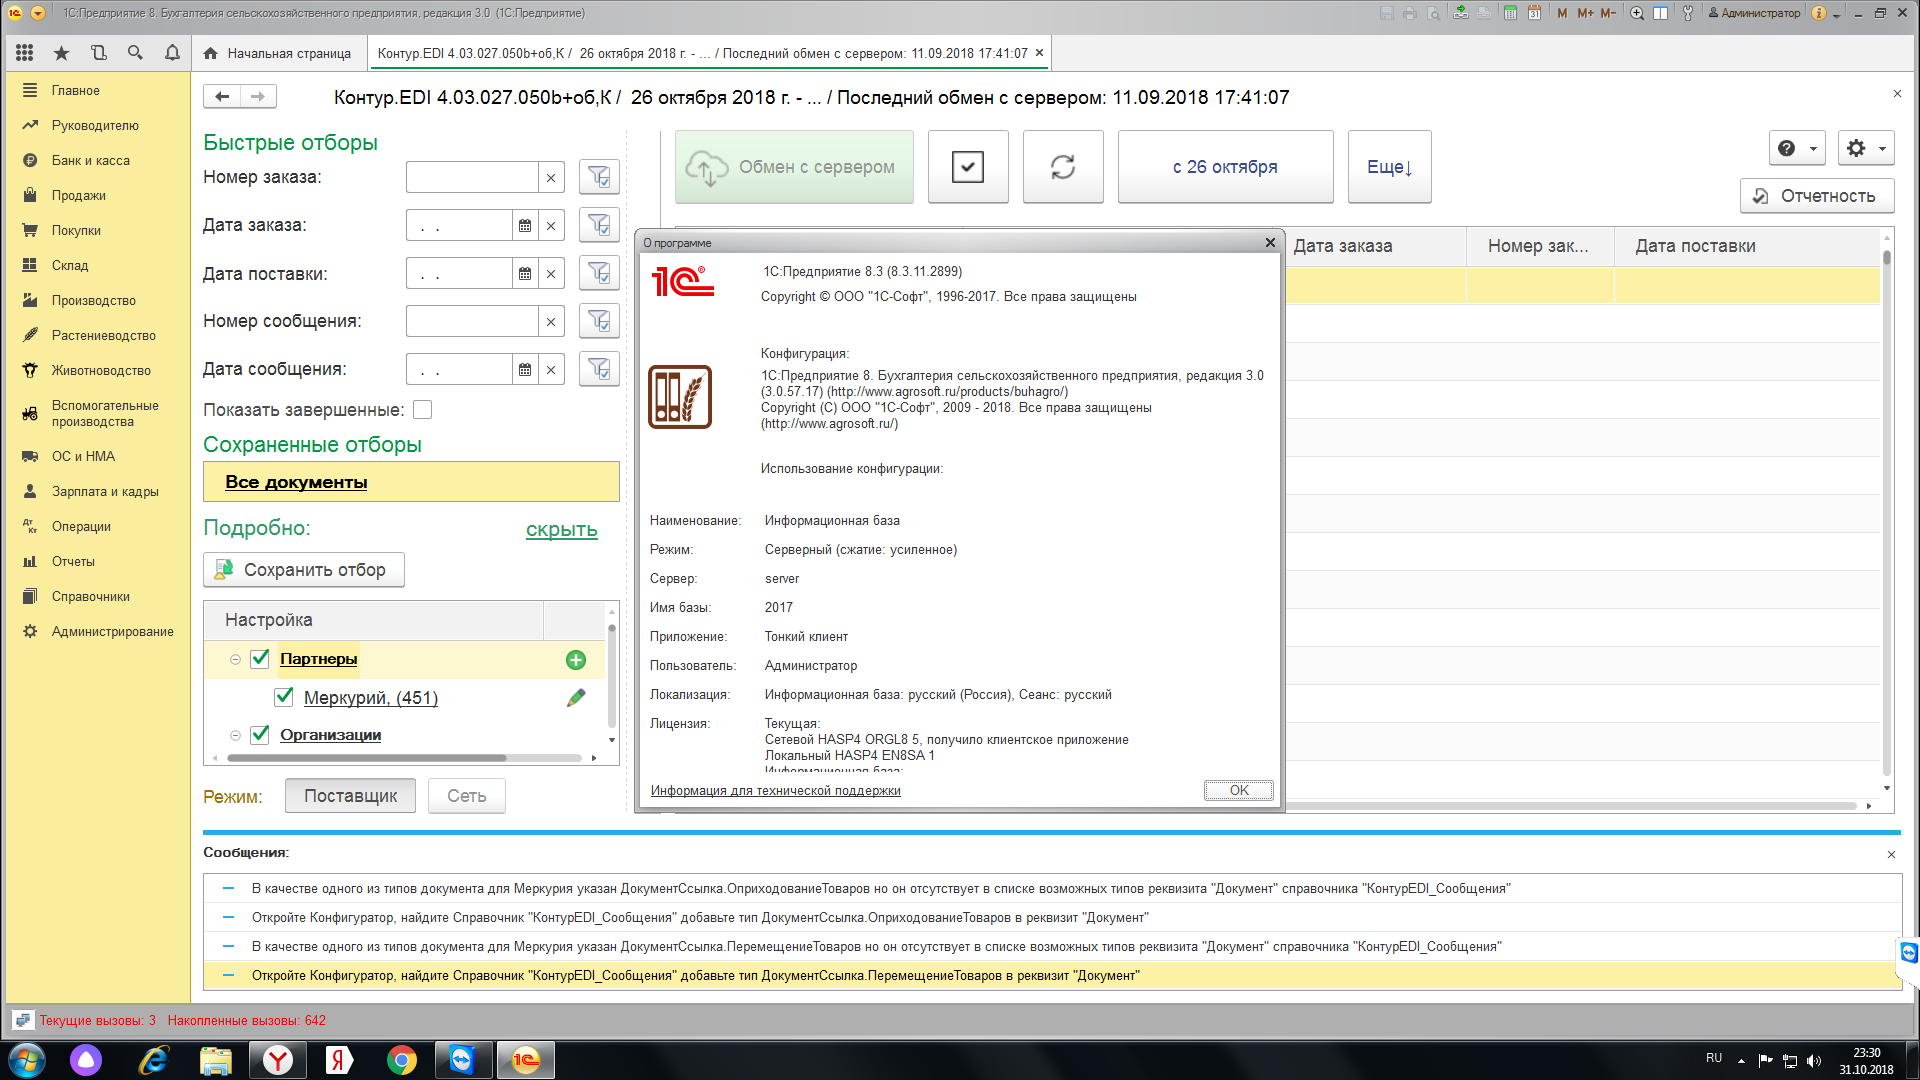1920x1080 pixels.
Task: Open the search magnifier in the top panel
Action: 135,53
